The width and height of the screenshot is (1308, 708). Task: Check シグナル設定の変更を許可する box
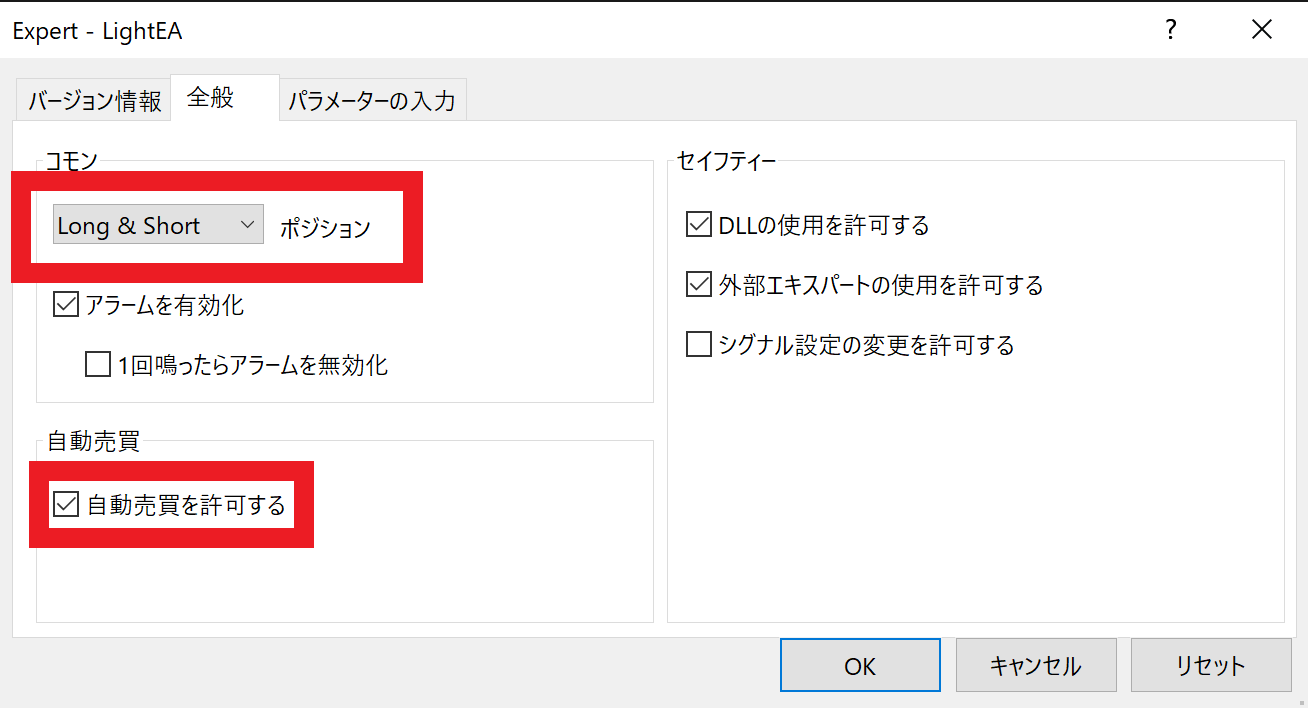pyautogui.click(x=698, y=345)
